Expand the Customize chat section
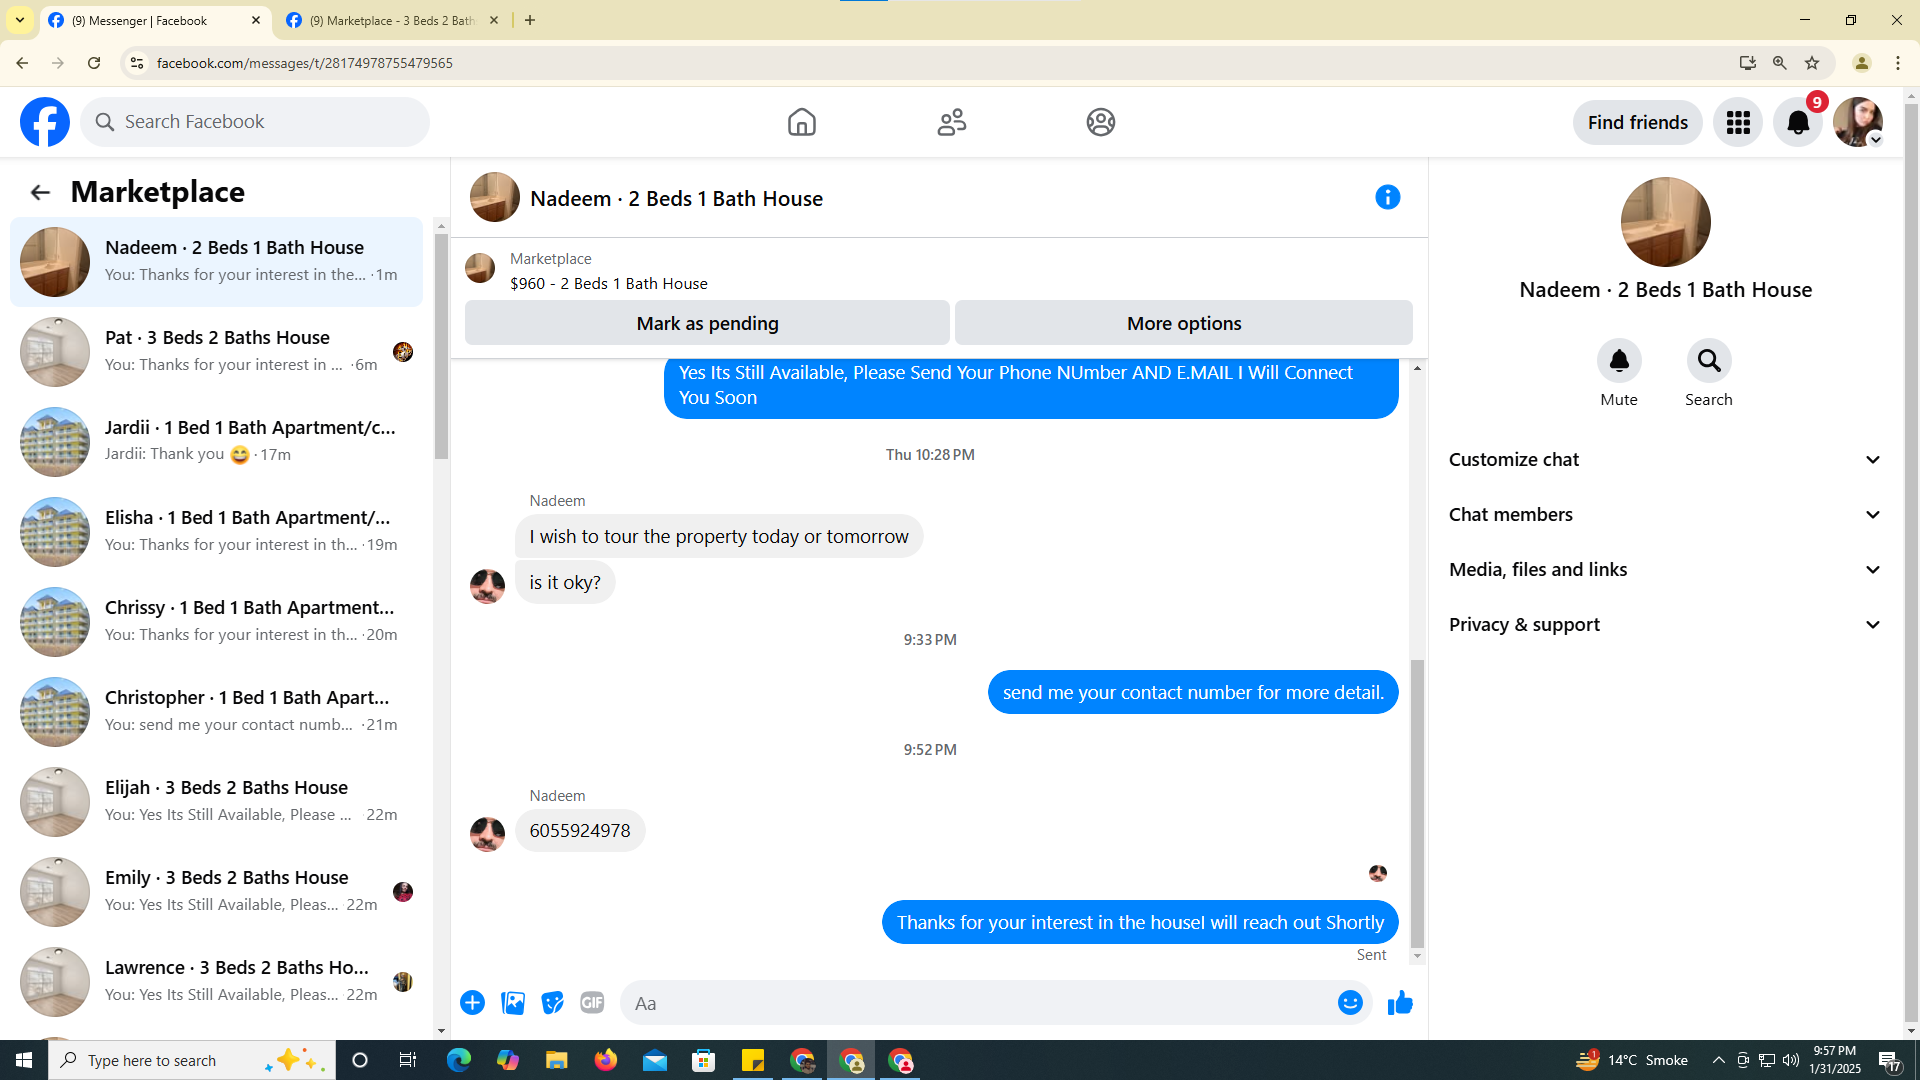Viewport: 1920px width, 1080px height. click(1665, 460)
